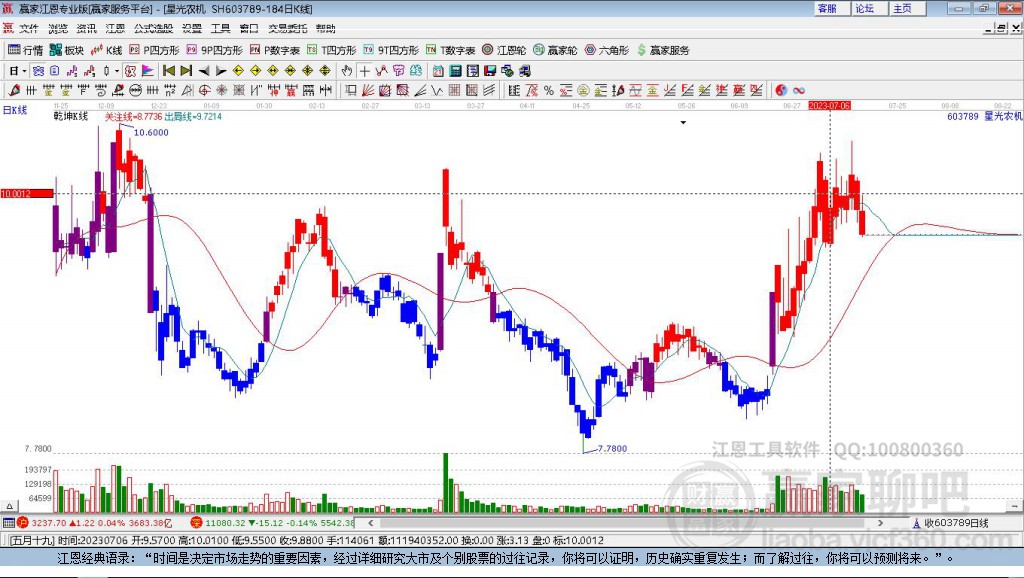The image size is (1024, 578).
Task: Click the 出局线=9.7214 indicator label
Action: [x=193, y=116]
